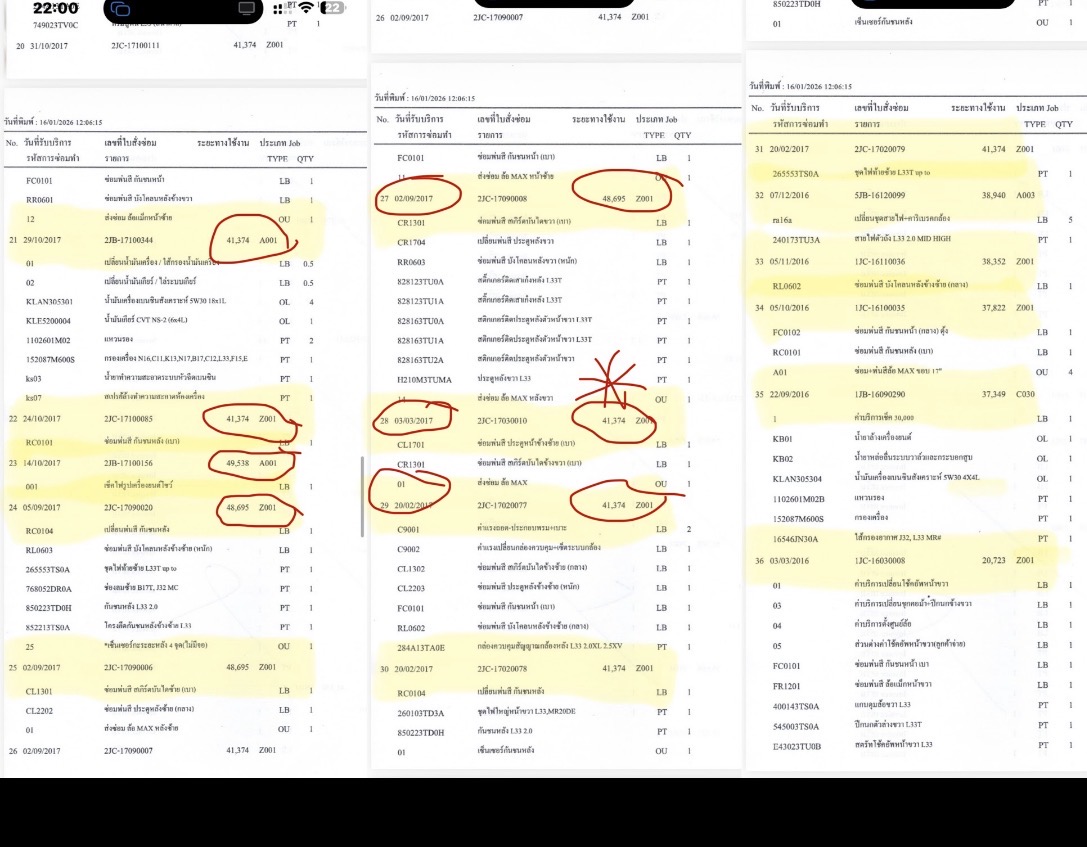Select part code 852213TS0A

pyautogui.click(x=48, y=627)
